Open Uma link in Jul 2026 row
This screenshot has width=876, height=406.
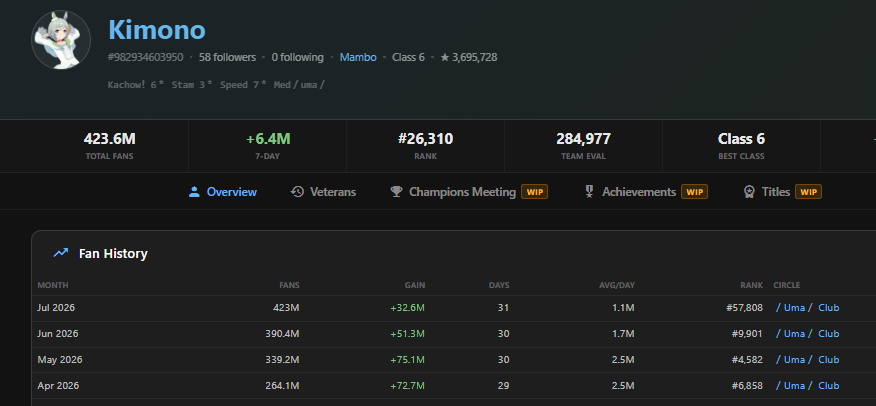point(793,308)
